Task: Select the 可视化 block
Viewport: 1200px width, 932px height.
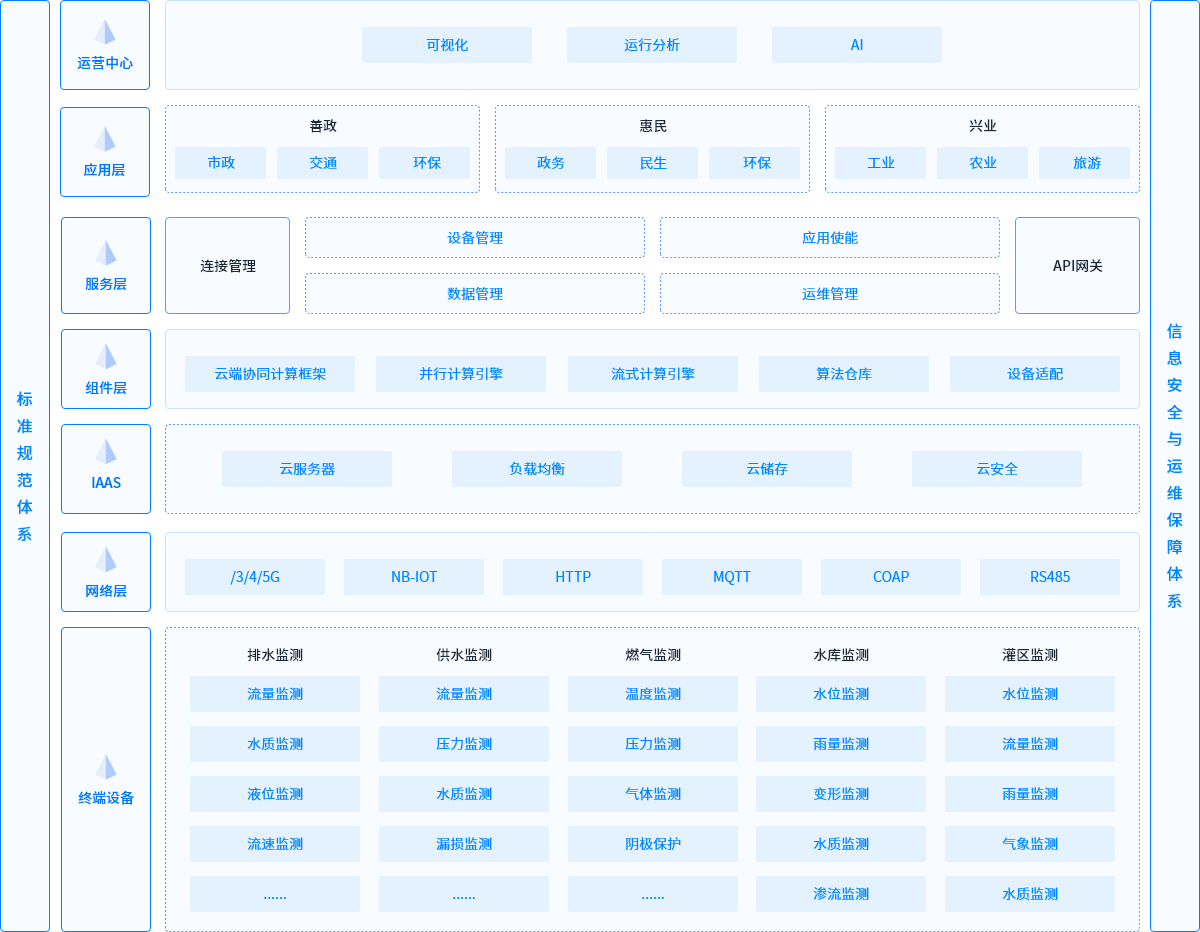Action: point(447,45)
